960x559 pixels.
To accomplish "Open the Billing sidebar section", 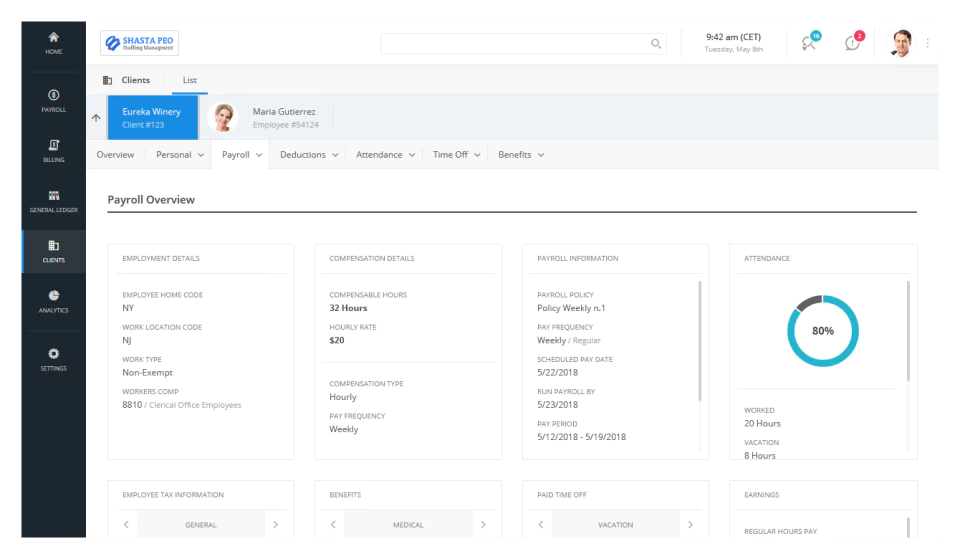I will pyautogui.click(x=54, y=151).
